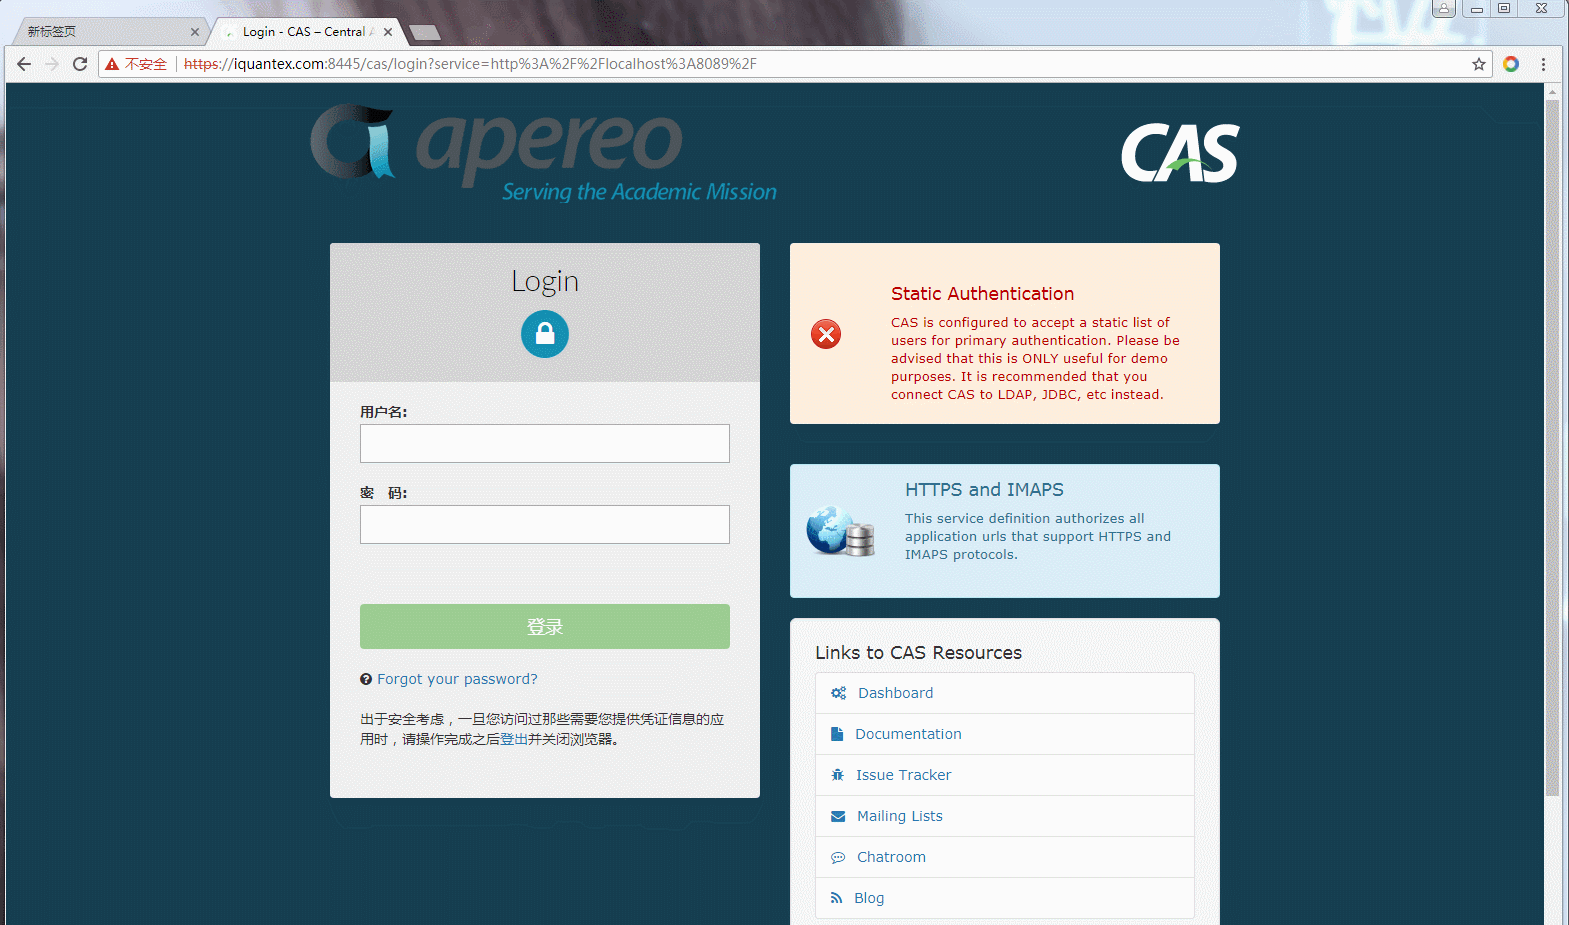Click the CAS logo

coord(1179,153)
